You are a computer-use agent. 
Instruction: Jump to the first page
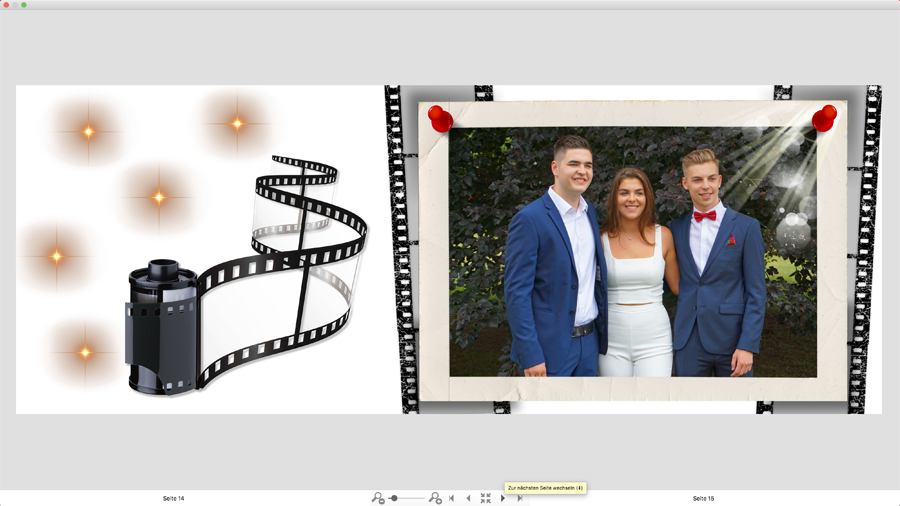452,498
